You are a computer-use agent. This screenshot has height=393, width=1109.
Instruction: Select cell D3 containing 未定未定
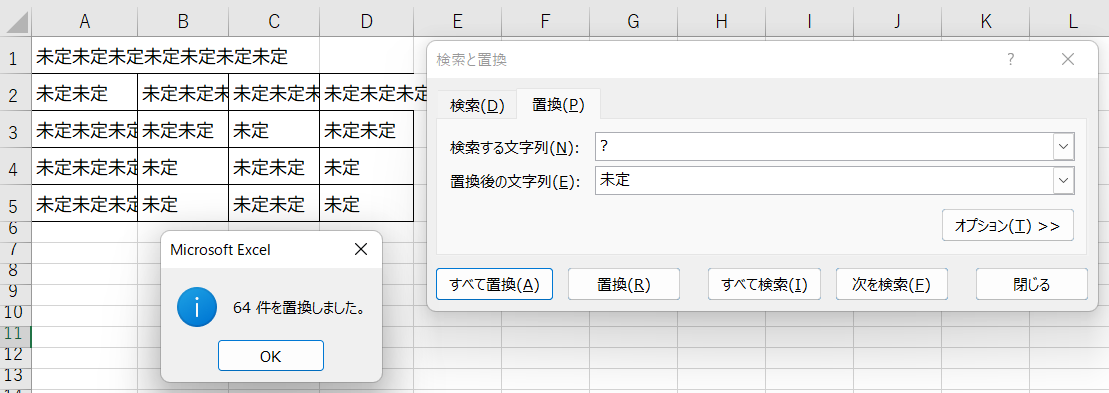pyautogui.click(x=366, y=129)
